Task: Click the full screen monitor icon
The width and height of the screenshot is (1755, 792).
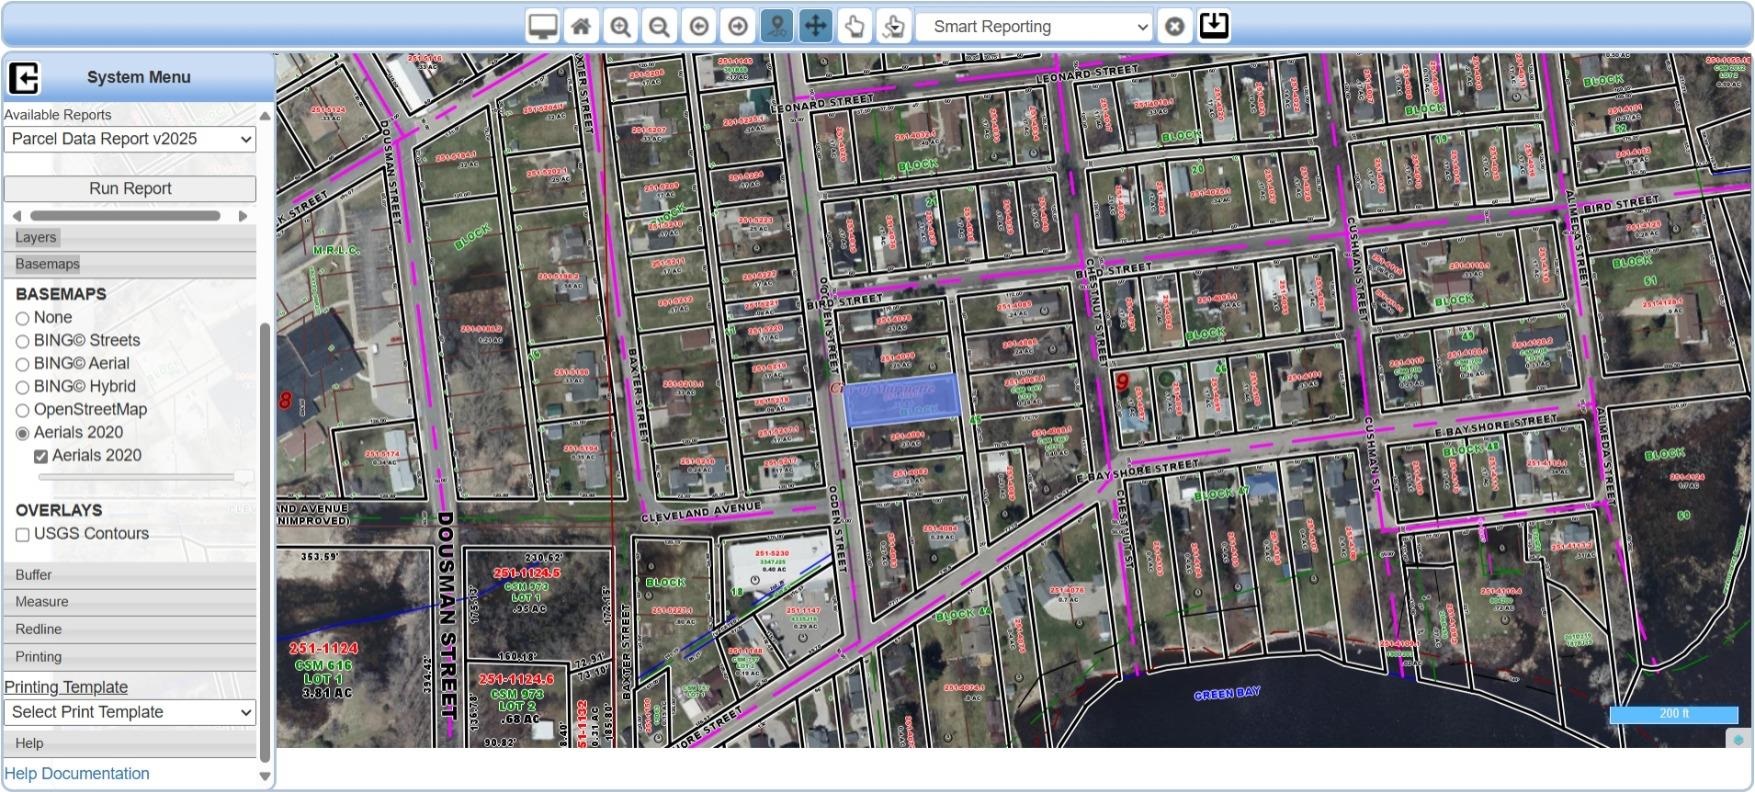Action: tap(543, 26)
